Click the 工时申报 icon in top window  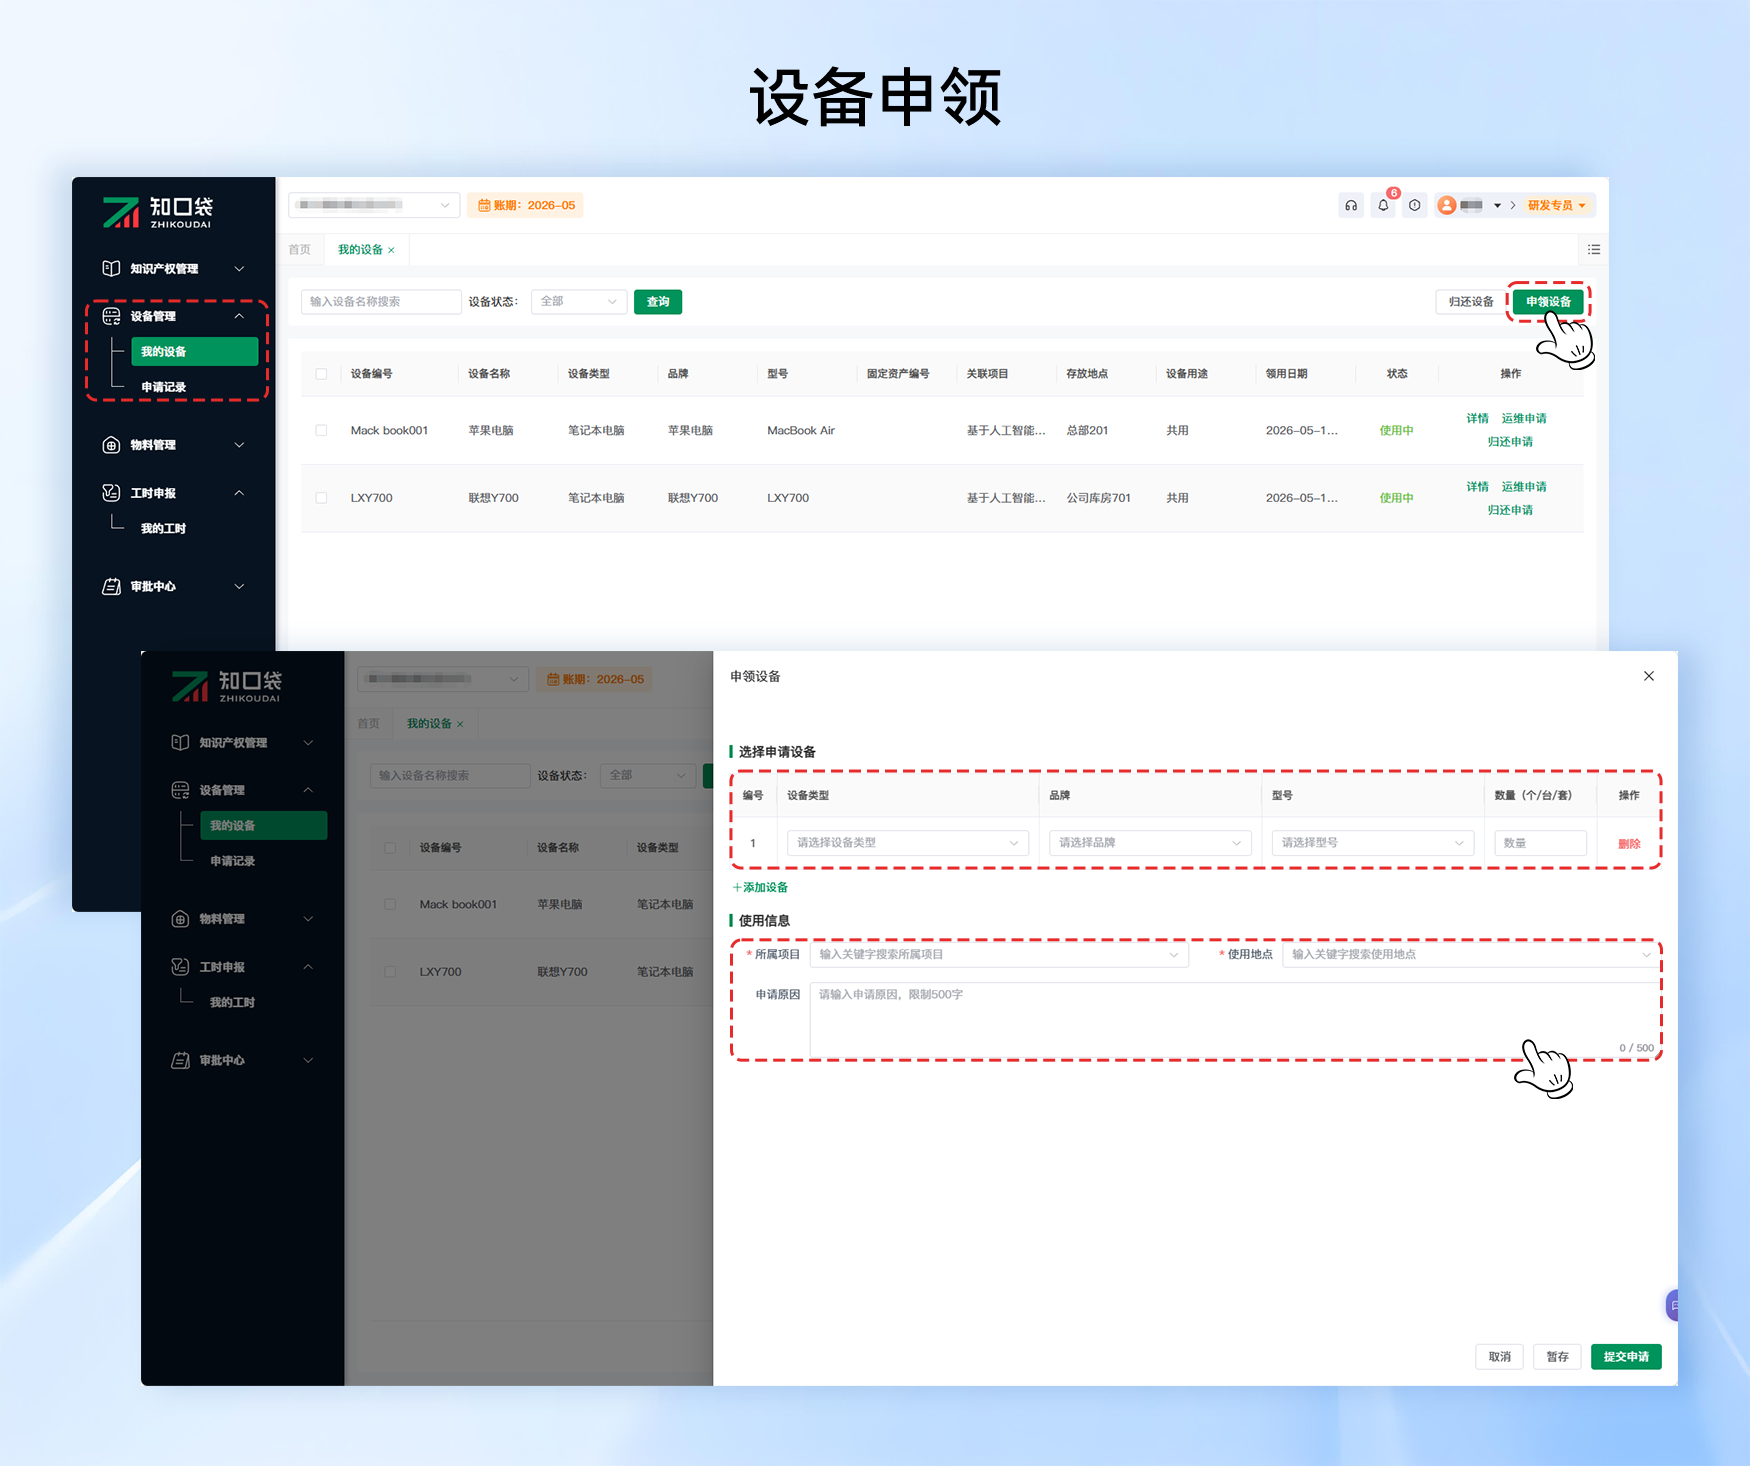(x=111, y=493)
